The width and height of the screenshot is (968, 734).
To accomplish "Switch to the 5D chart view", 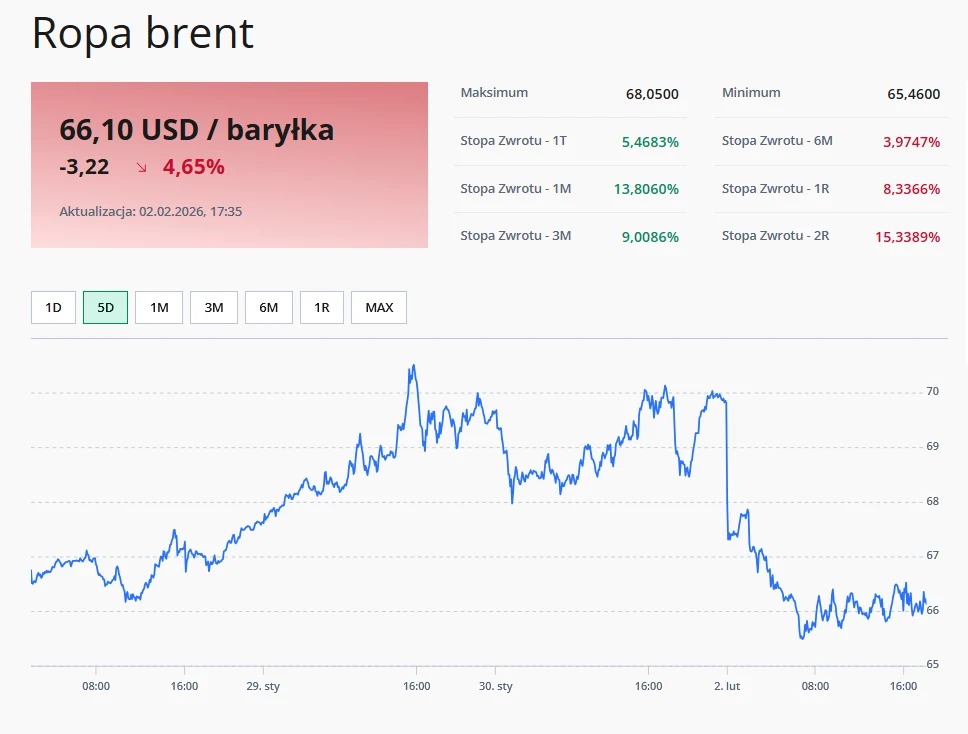I will tap(105, 307).
